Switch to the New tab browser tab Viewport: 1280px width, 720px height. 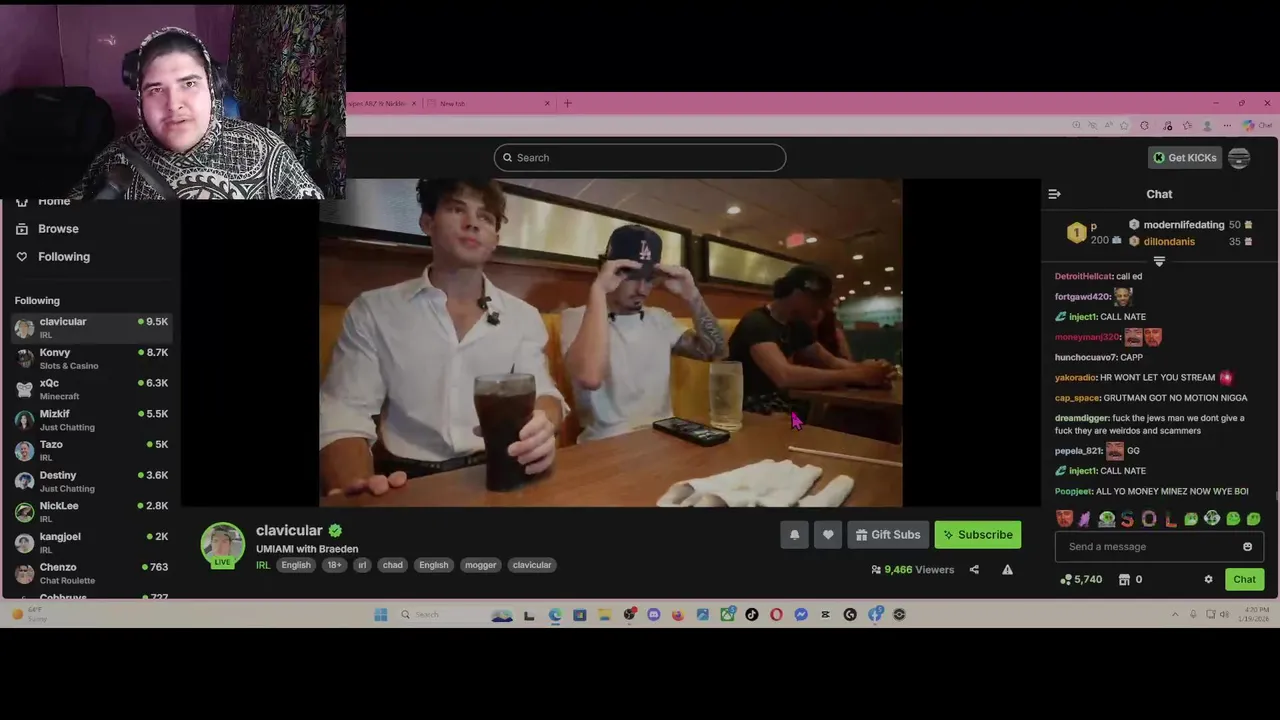[x=490, y=103]
